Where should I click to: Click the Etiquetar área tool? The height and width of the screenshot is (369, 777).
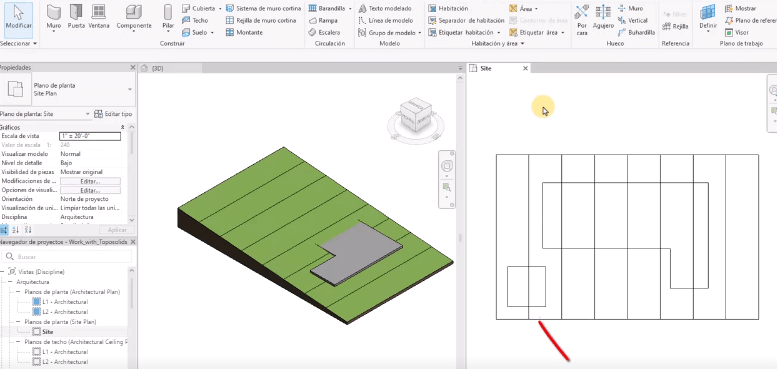(533, 32)
